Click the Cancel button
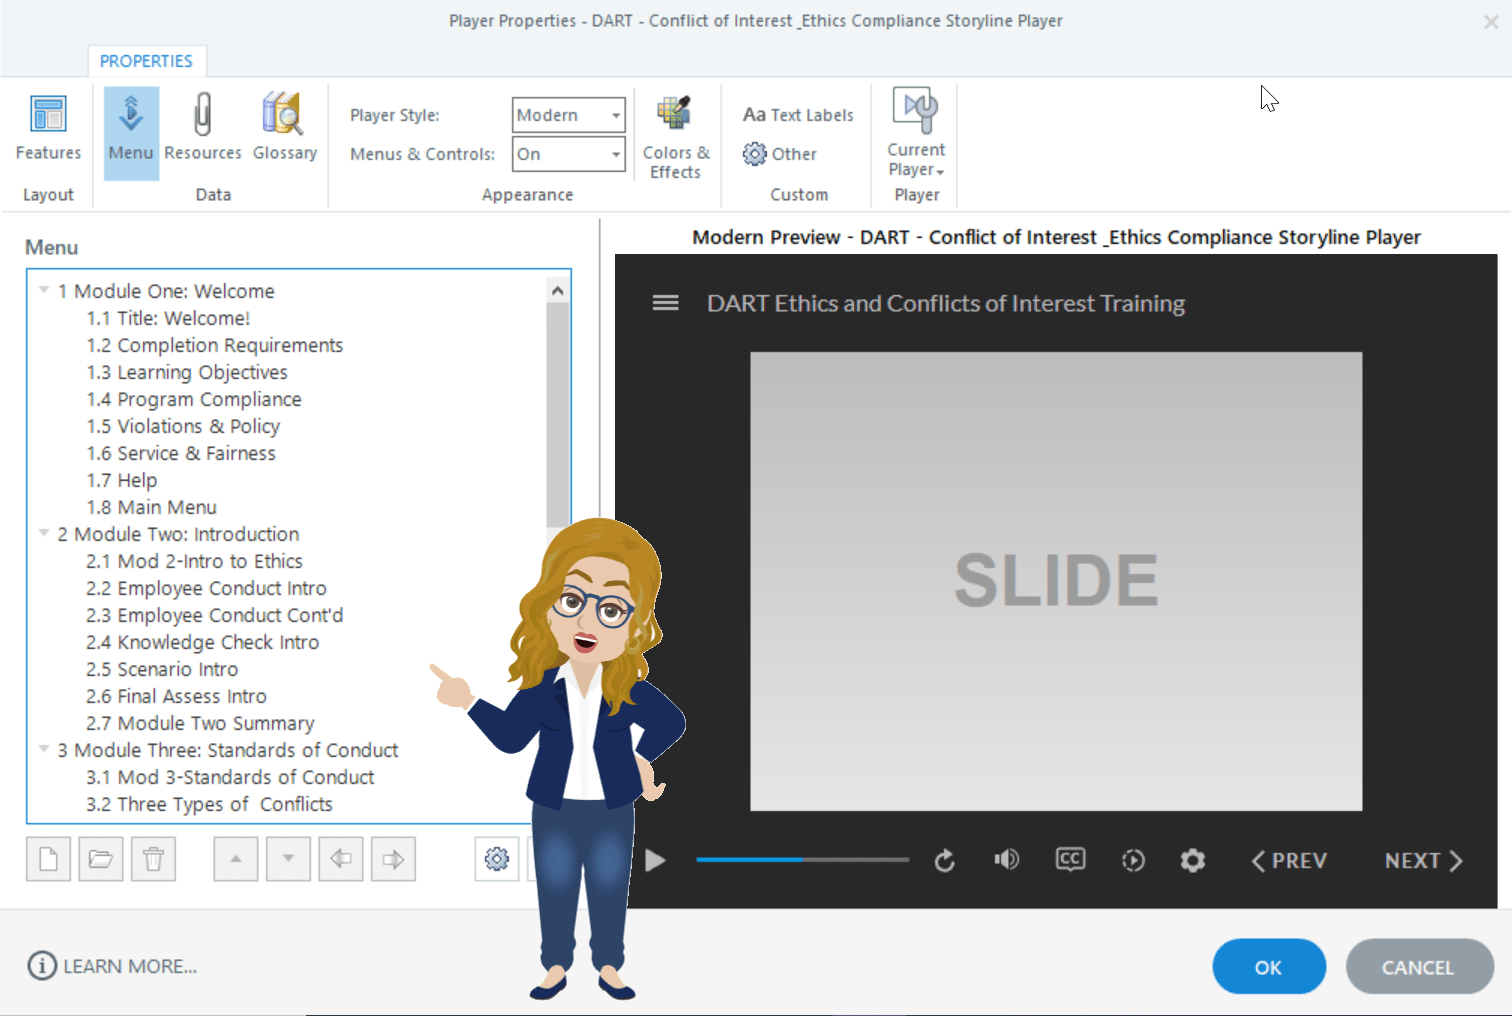The width and height of the screenshot is (1512, 1017). [1419, 966]
